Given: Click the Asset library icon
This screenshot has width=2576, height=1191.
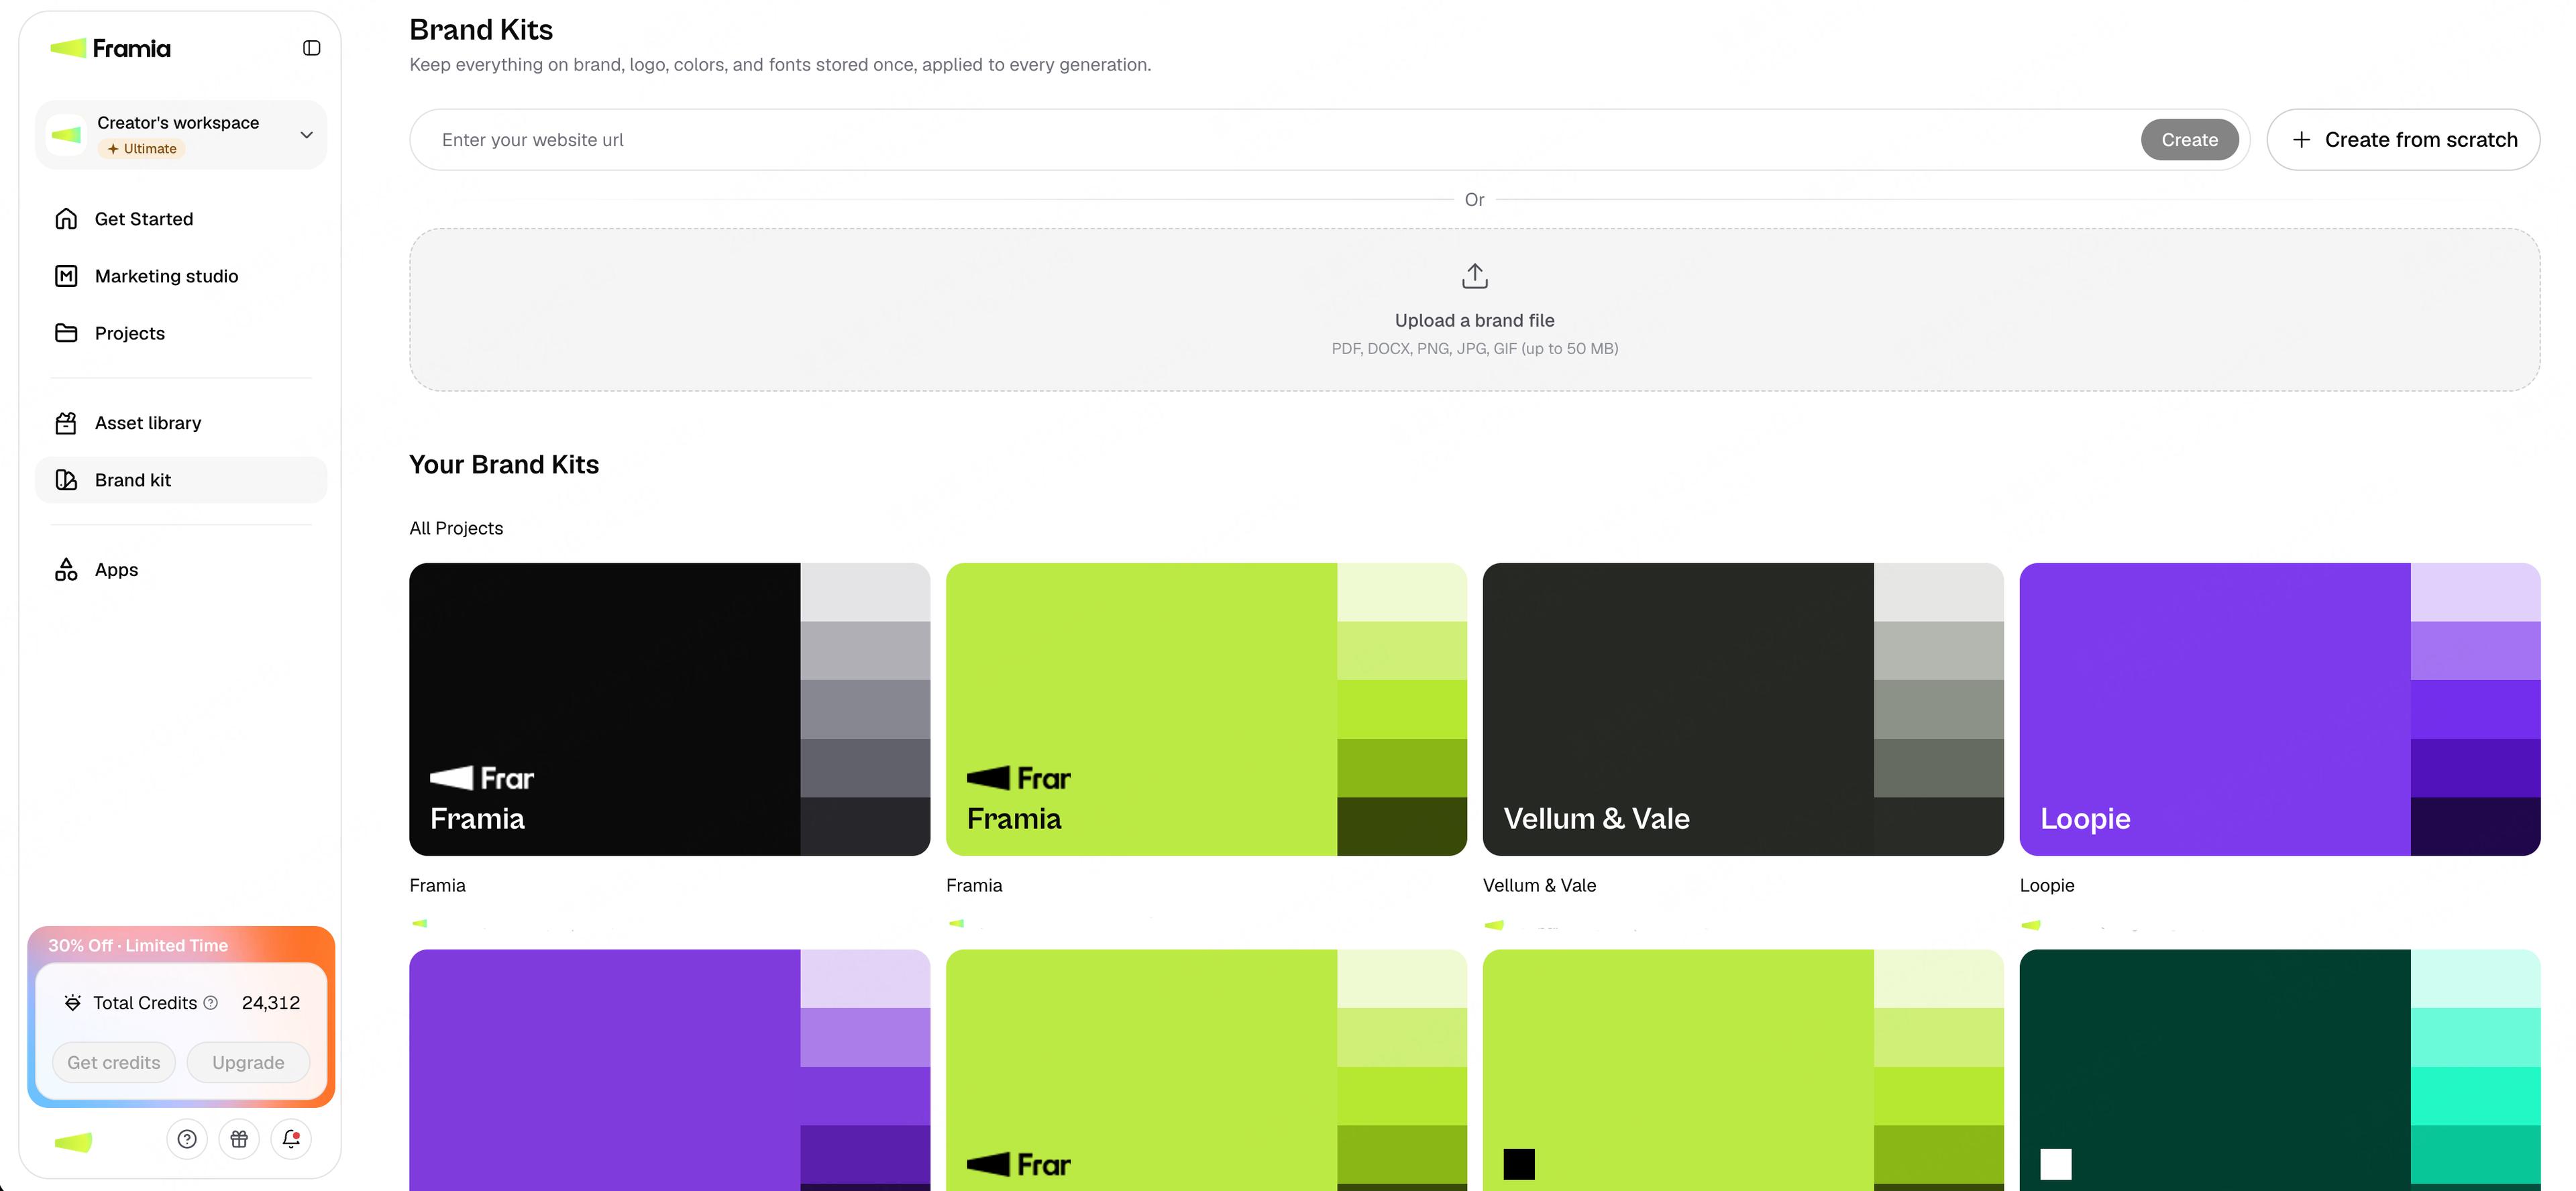Looking at the screenshot, I should (66, 423).
